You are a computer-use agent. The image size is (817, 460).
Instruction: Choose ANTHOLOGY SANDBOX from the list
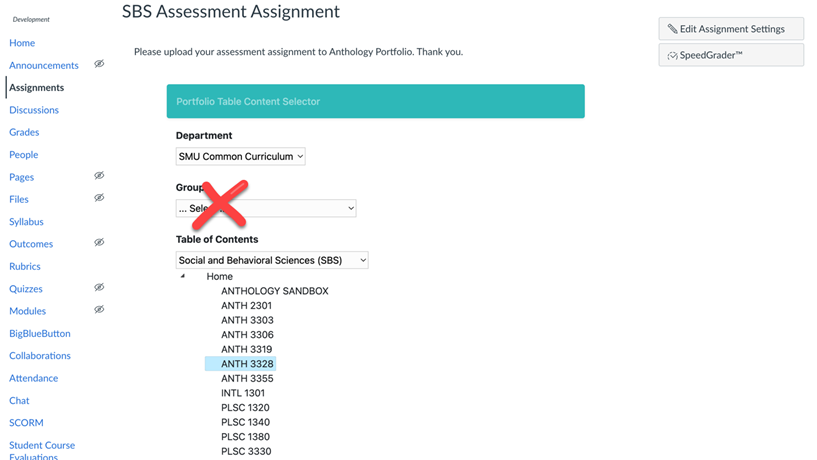click(x=274, y=291)
